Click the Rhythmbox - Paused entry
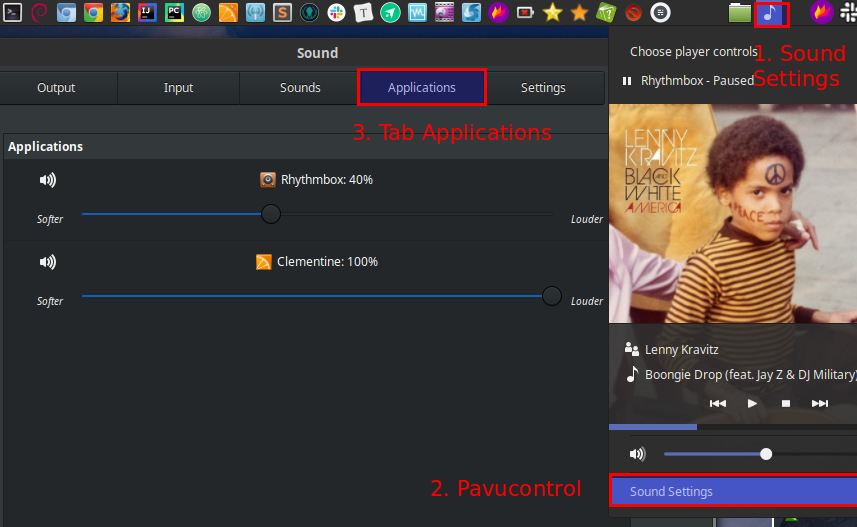This screenshot has height=527, width=857. coord(697,80)
